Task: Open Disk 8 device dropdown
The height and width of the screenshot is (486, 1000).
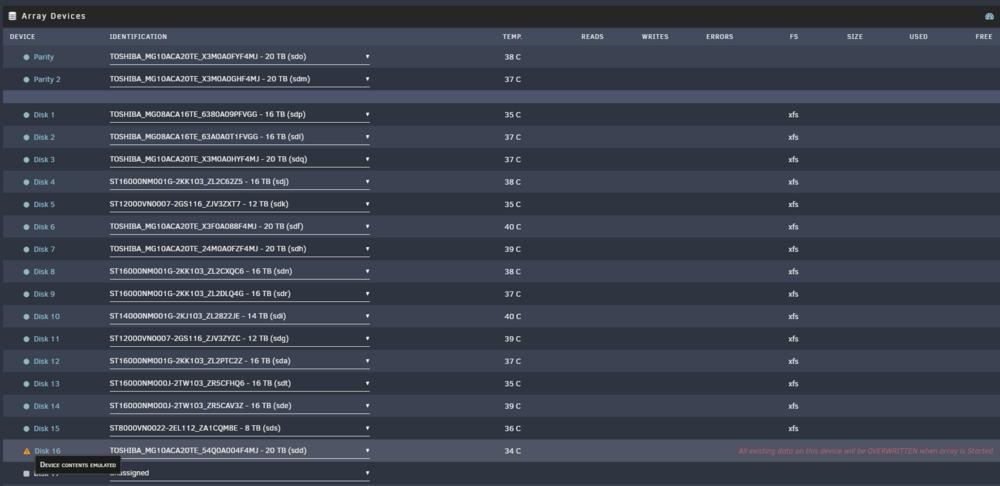Action: pyautogui.click(x=239, y=272)
